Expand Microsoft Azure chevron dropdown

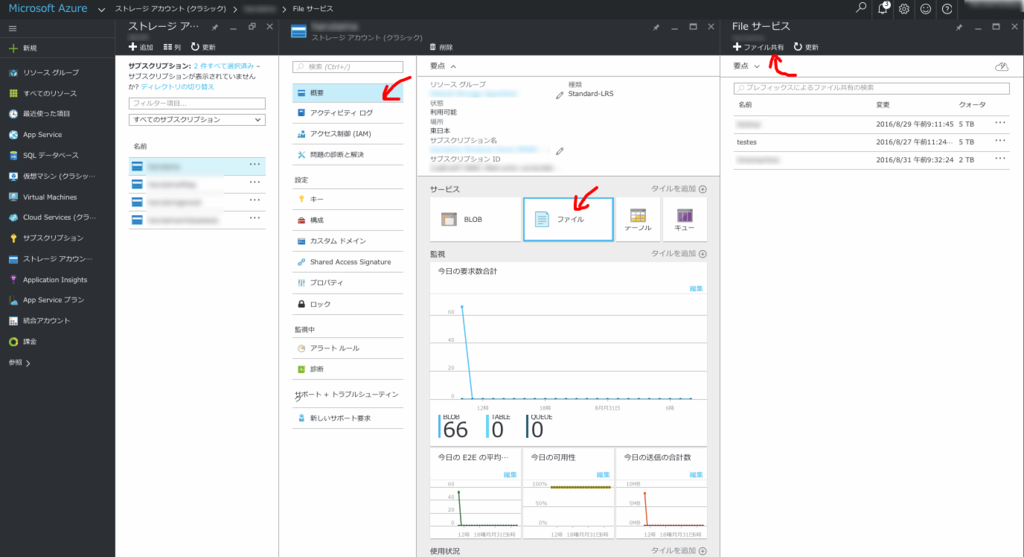[x=101, y=10]
